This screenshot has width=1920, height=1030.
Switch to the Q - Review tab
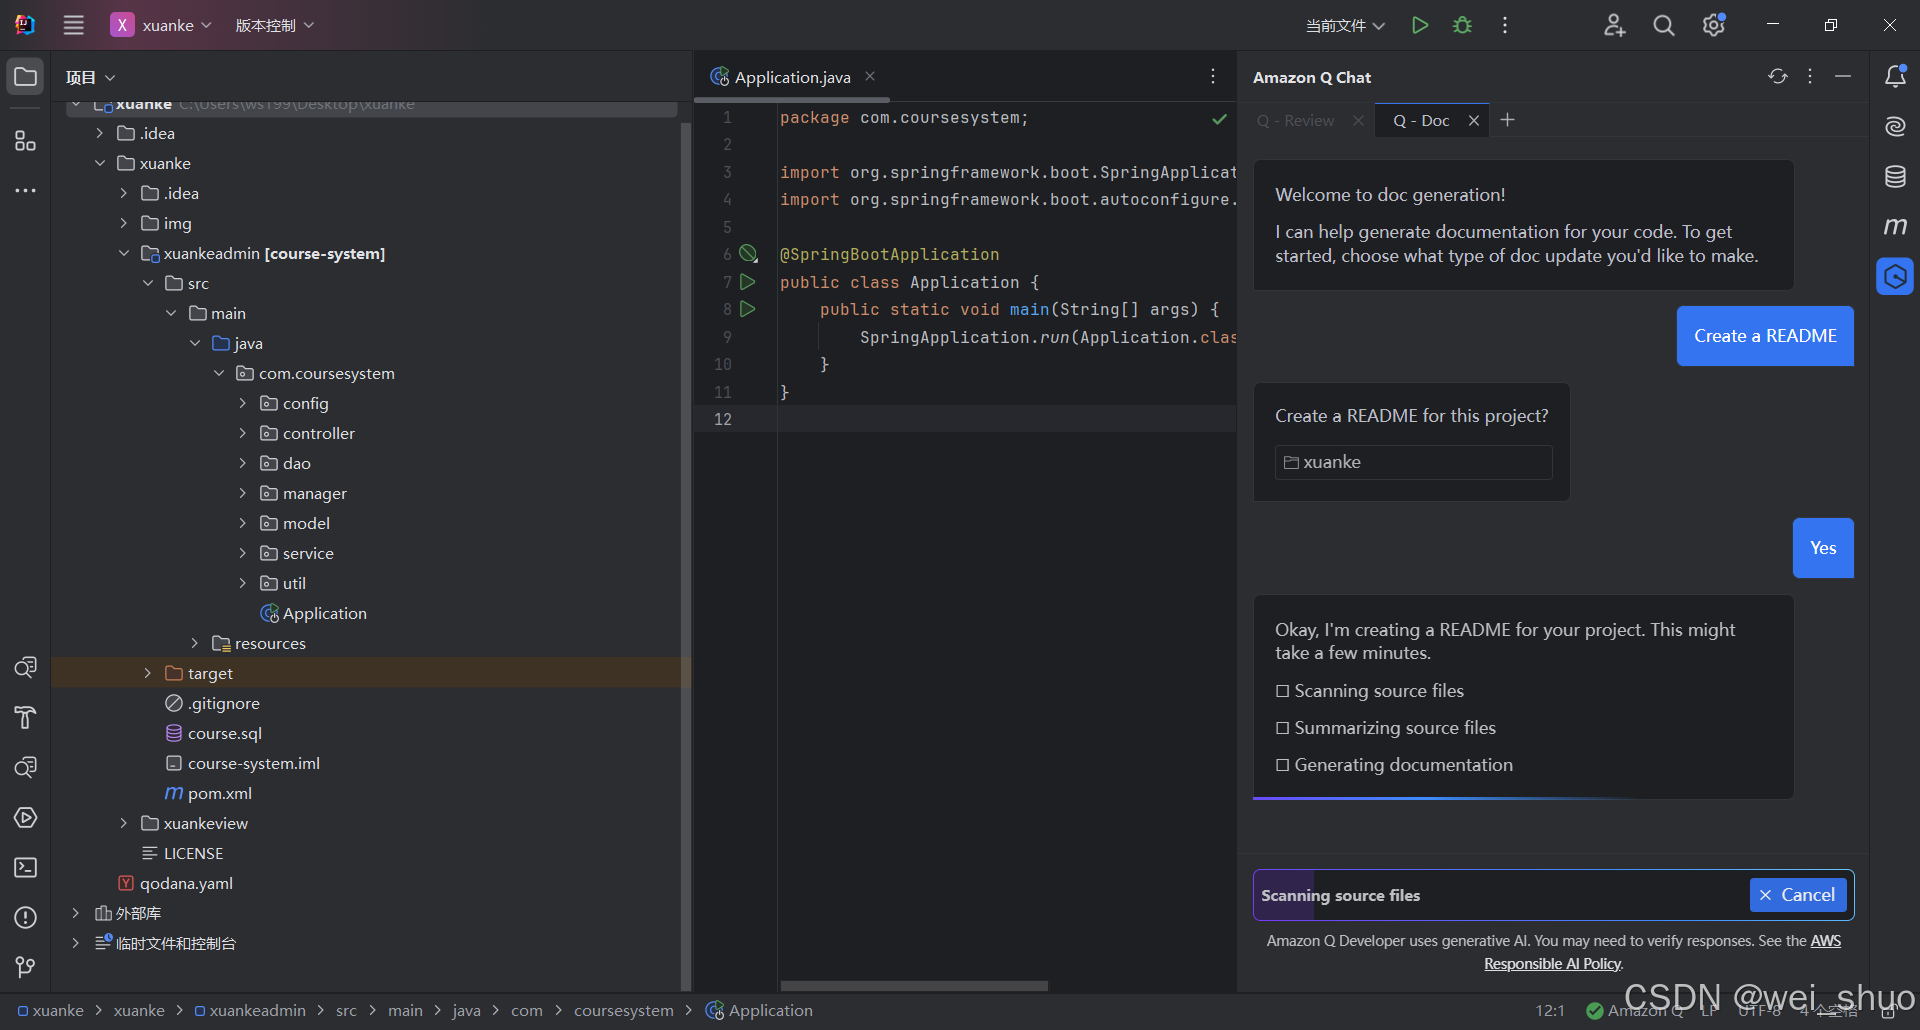(1295, 120)
